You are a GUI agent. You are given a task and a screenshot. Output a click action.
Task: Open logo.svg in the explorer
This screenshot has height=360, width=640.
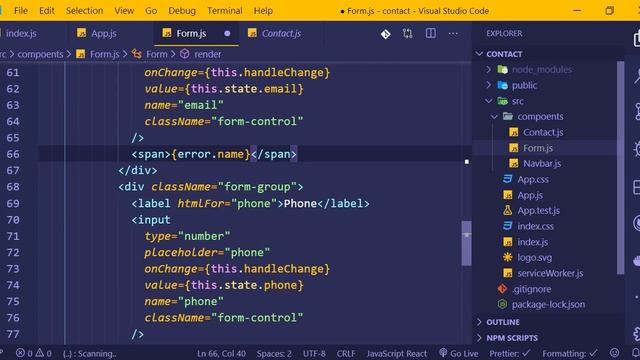(534, 258)
